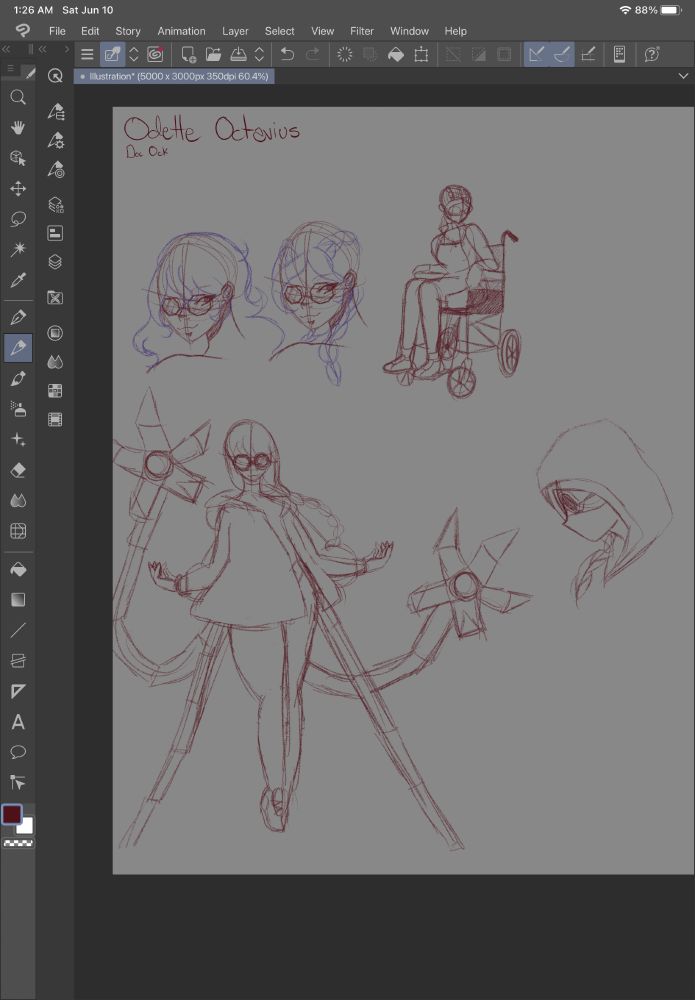The width and height of the screenshot is (695, 1000).
Task: Select the Airbrush tool
Action: tap(18, 409)
